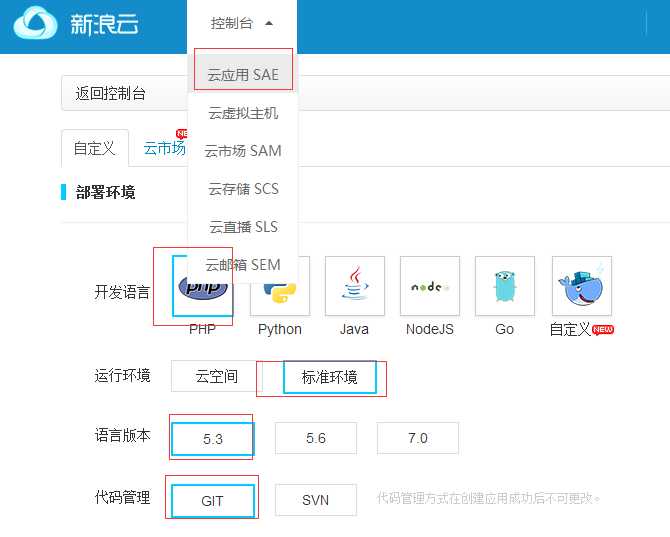This screenshot has width=670, height=537.
Task: Open 云存储 SCS menu entry
Action: (243, 189)
